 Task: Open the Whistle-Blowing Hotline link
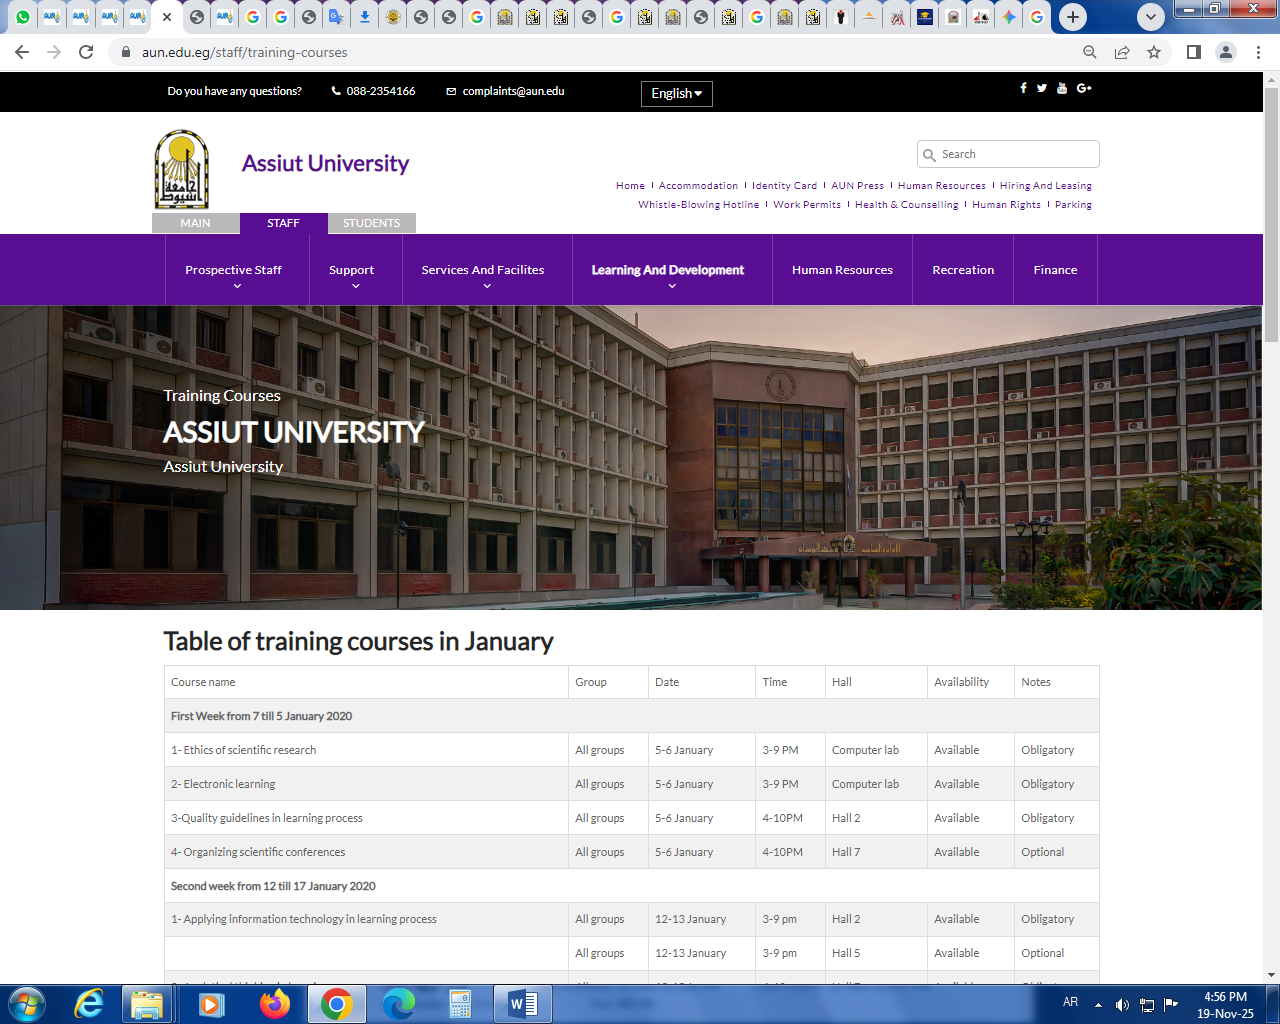coord(698,205)
